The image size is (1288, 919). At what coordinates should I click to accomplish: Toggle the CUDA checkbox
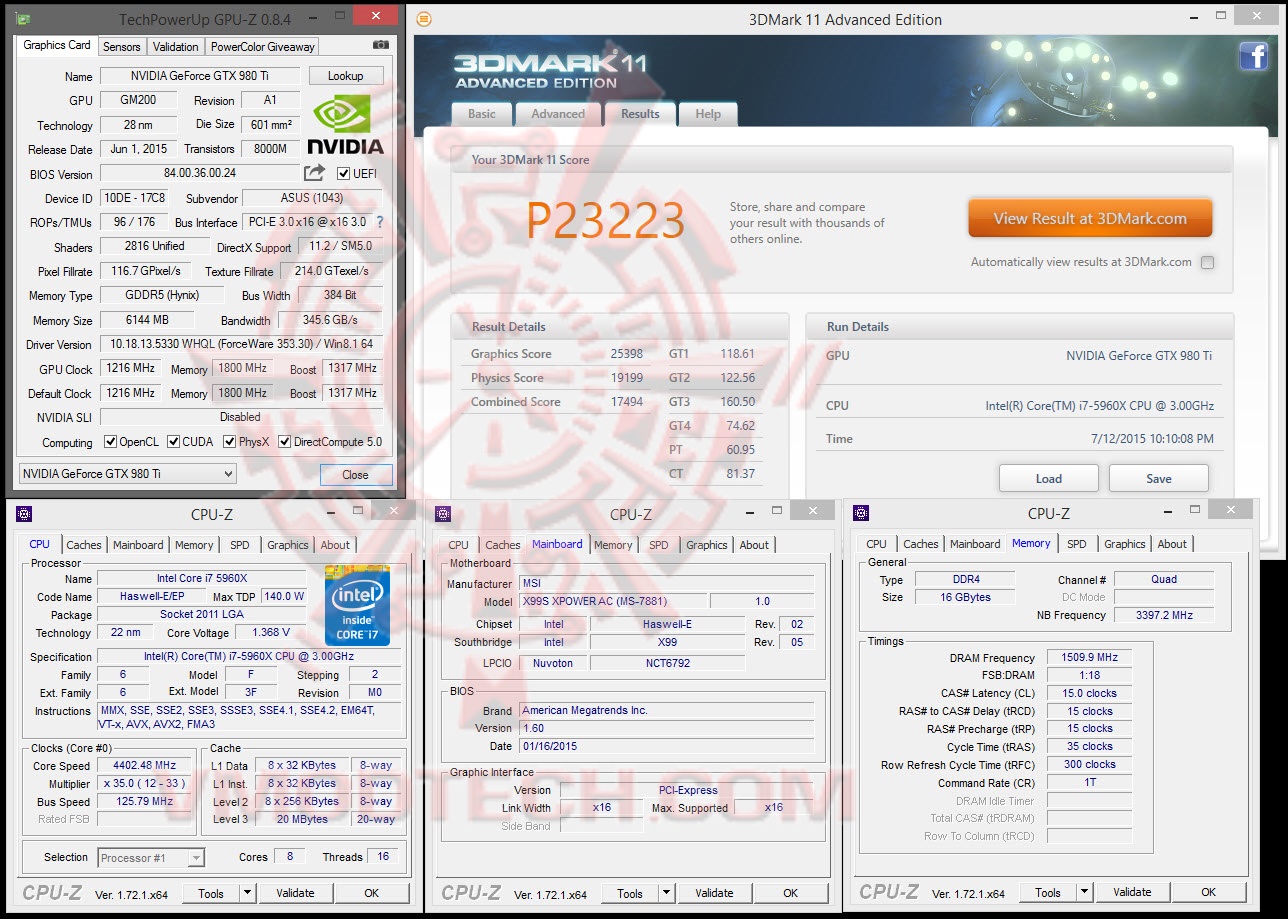174,442
